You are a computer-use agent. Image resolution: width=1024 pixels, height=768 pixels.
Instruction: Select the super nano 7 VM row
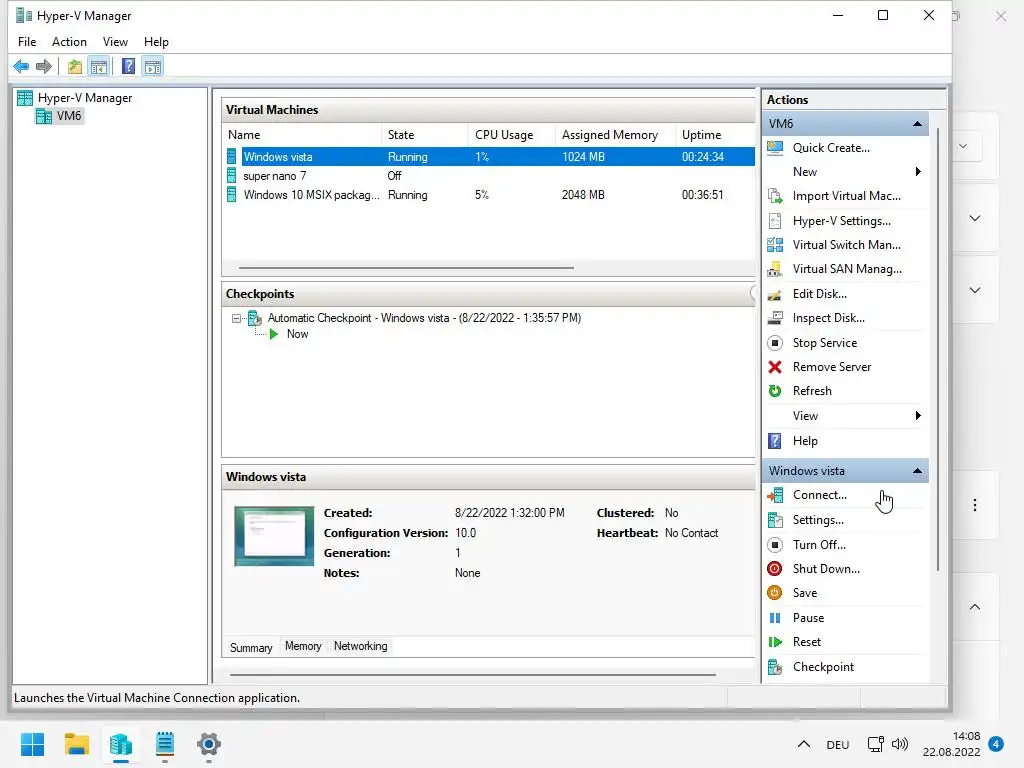click(490, 176)
